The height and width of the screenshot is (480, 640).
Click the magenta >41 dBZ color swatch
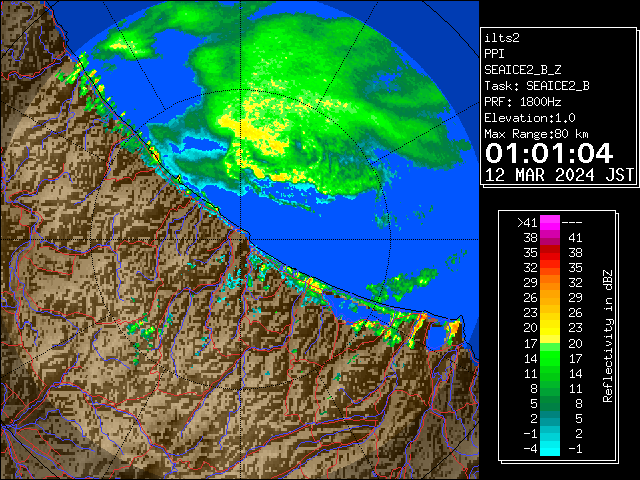(550, 222)
